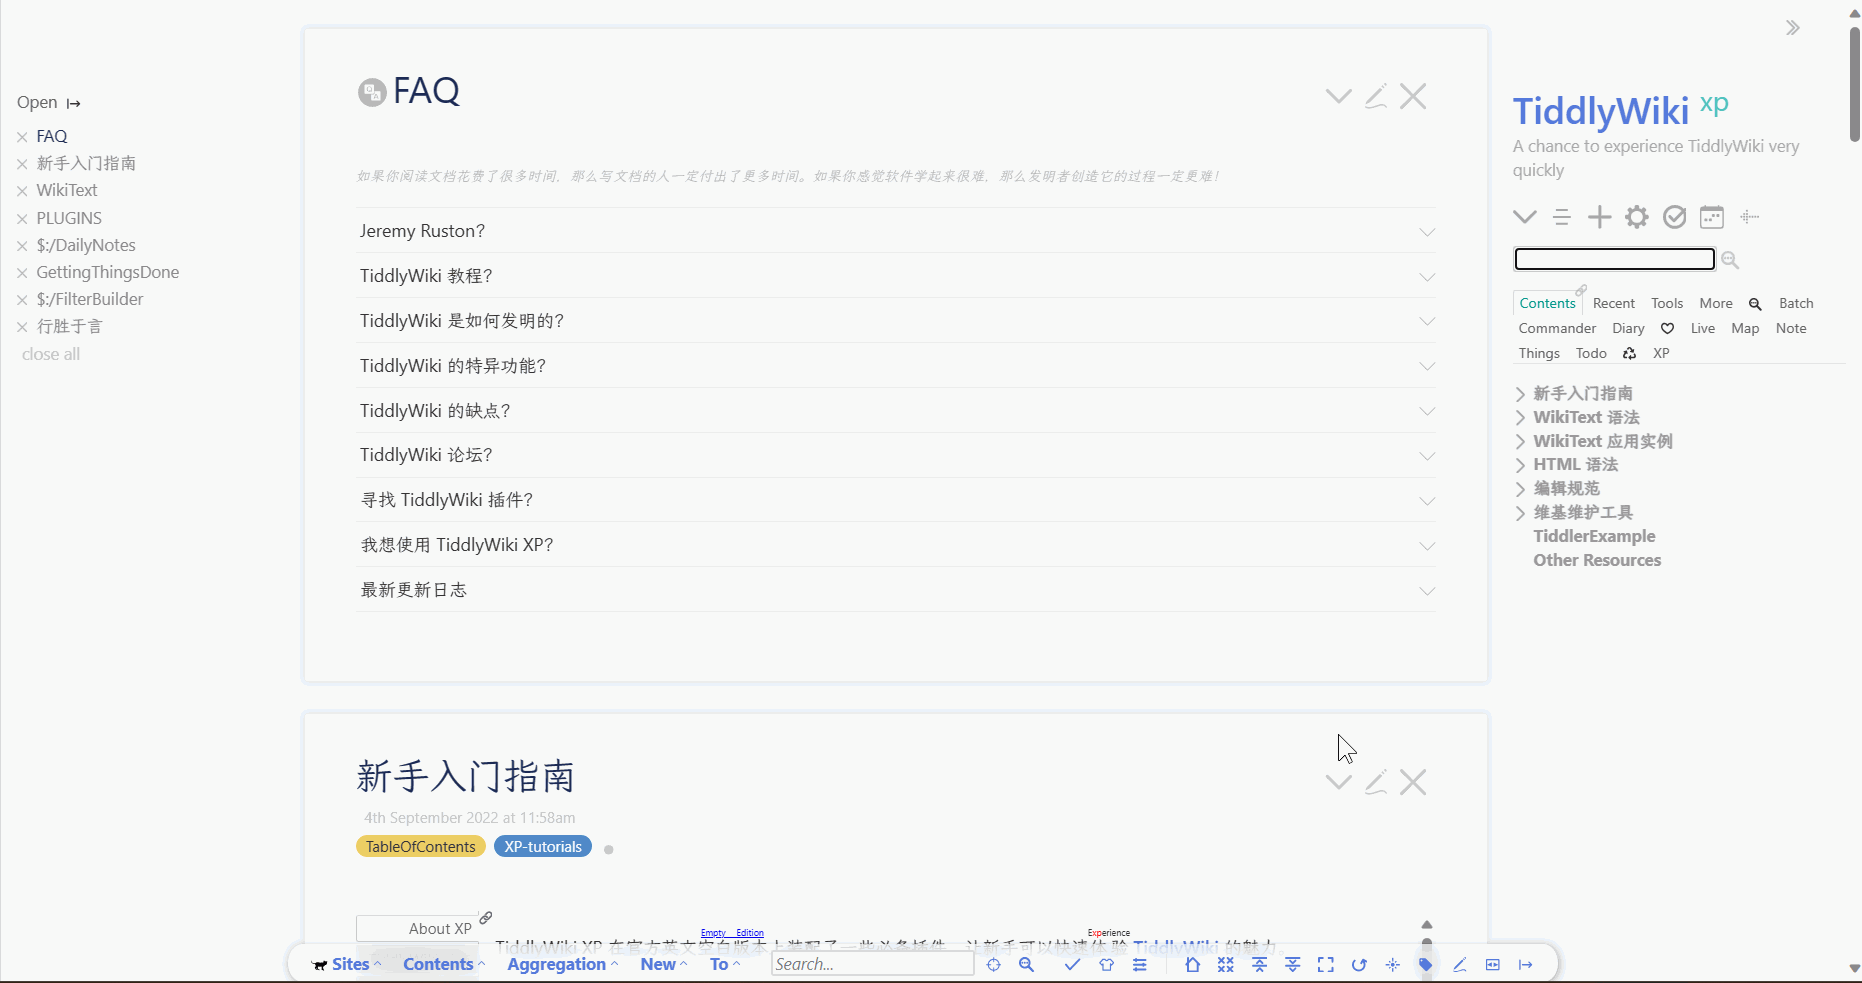Open the To menu in the bottom bar
The width and height of the screenshot is (1862, 983).
pyautogui.click(x=725, y=965)
